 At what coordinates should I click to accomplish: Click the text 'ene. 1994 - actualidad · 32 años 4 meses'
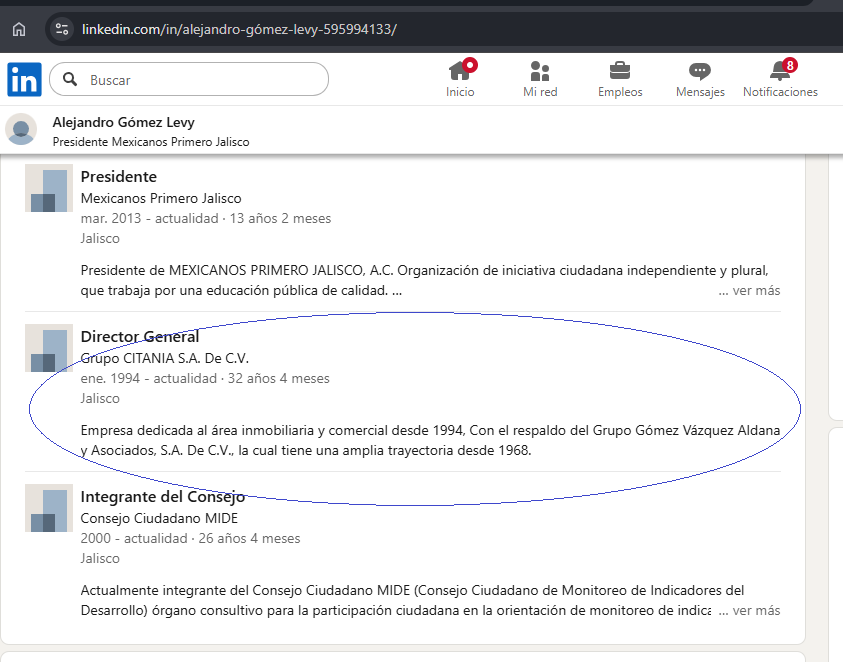coord(205,379)
